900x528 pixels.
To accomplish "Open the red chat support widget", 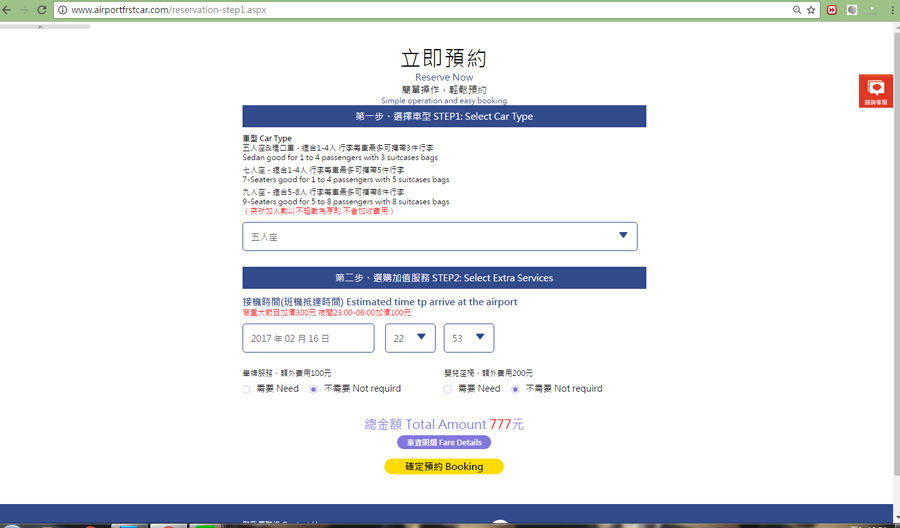I will click(876, 91).
